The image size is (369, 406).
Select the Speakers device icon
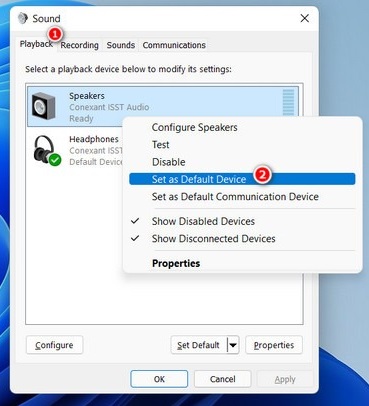pyautogui.click(x=43, y=107)
